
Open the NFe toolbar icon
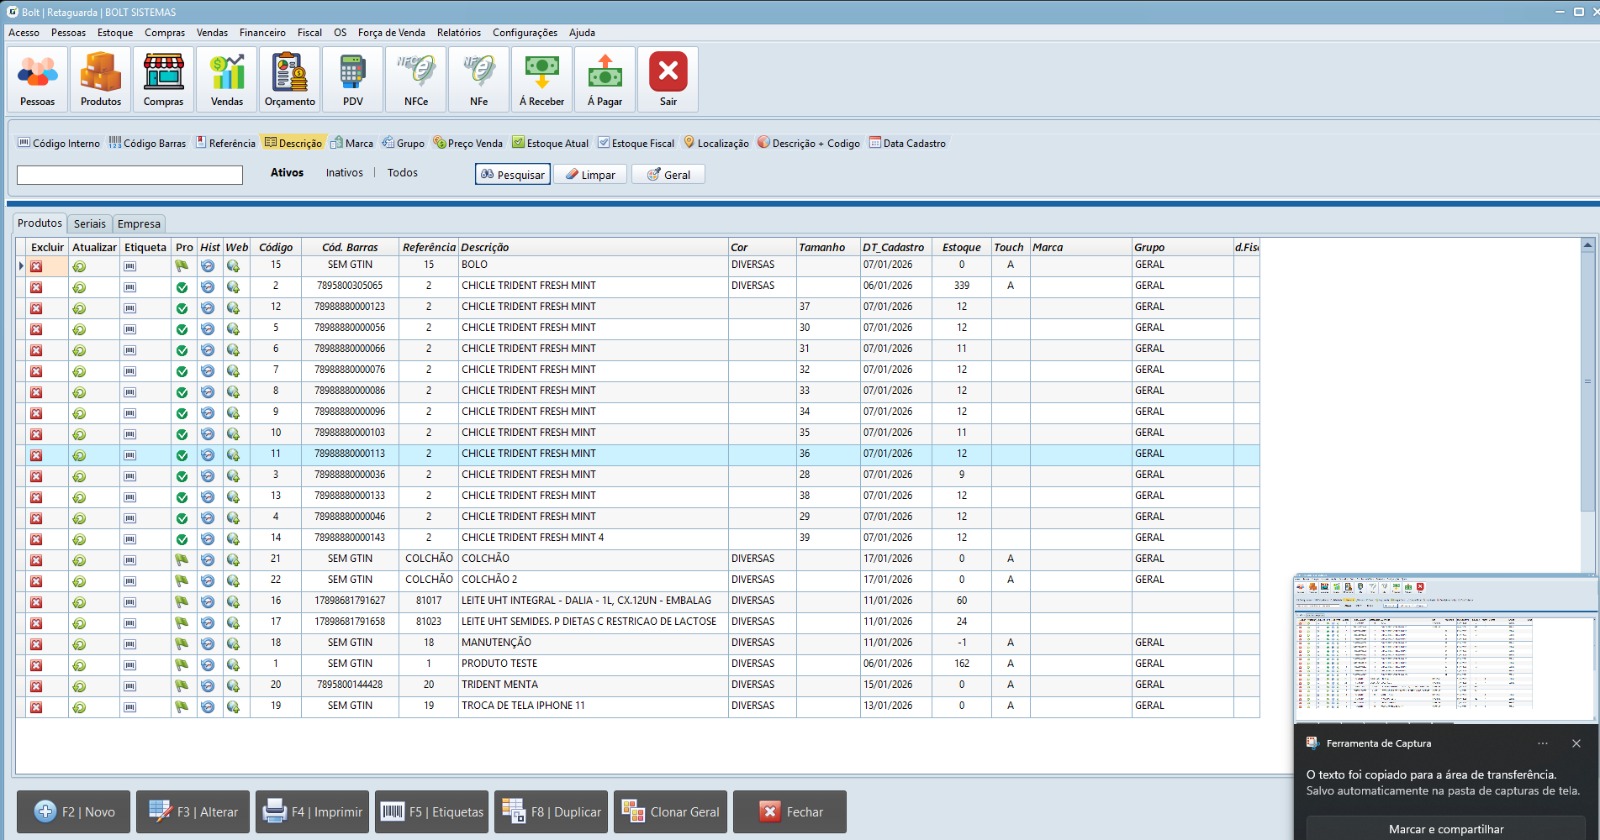pyautogui.click(x=479, y=79)
